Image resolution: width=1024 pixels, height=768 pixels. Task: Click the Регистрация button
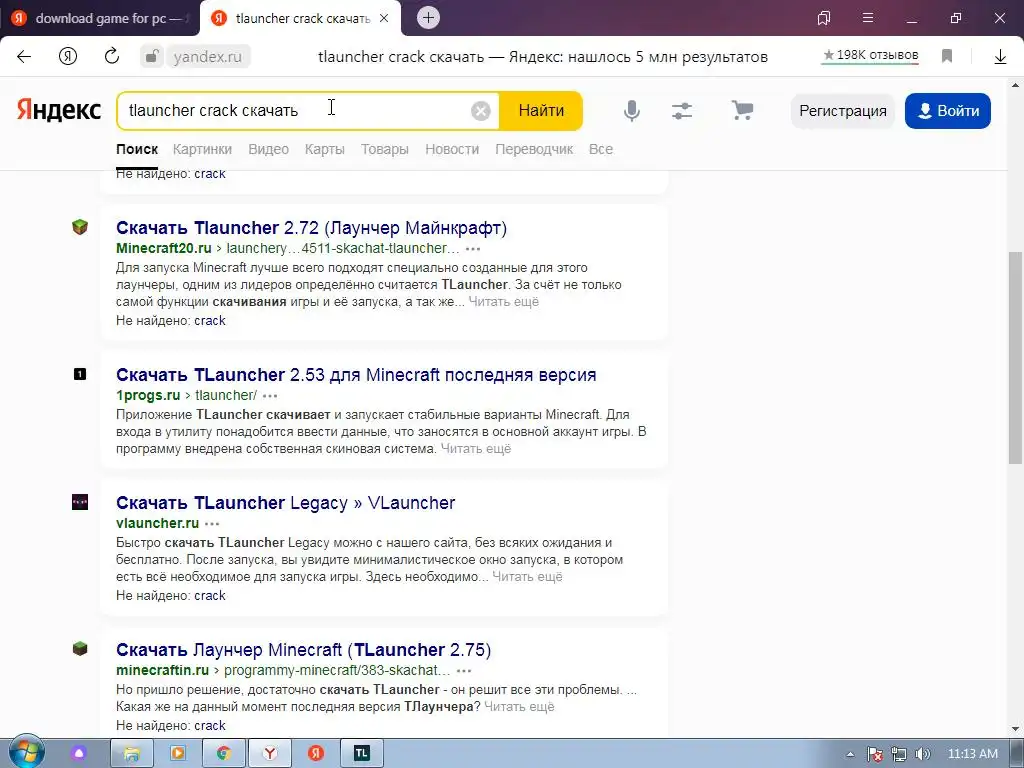pos(843,111)
